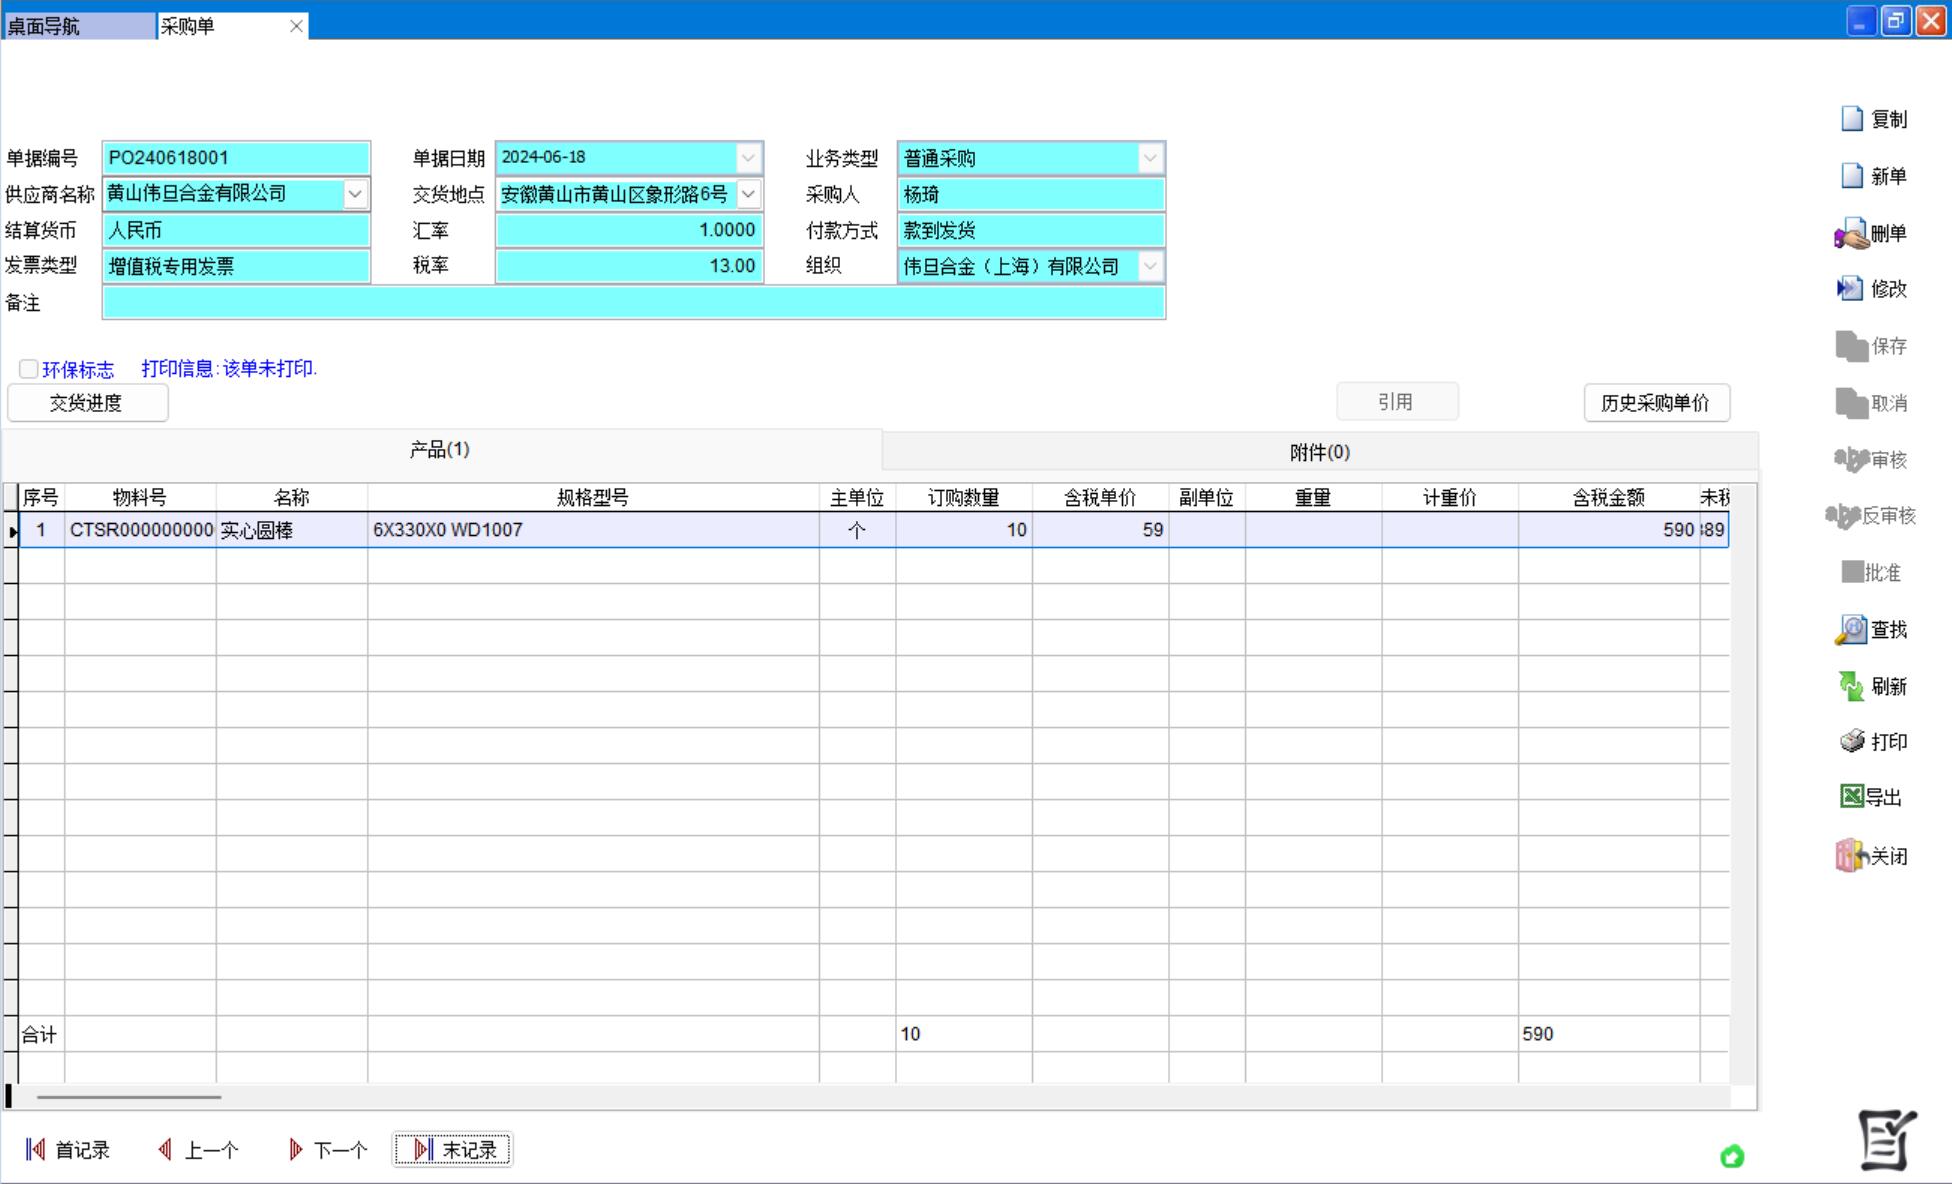Open the 单据日期 date dropdown
This screenshot has width=1952, height=1184.
click(748, 158)
